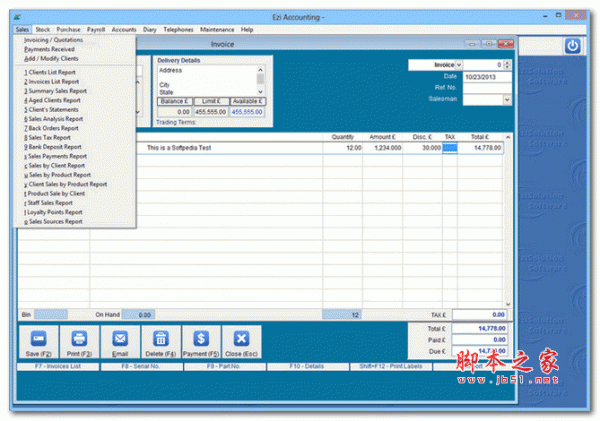Open Sales by Client Report
Viewport: 600px width, 421px height.
[x=54, y=166]
